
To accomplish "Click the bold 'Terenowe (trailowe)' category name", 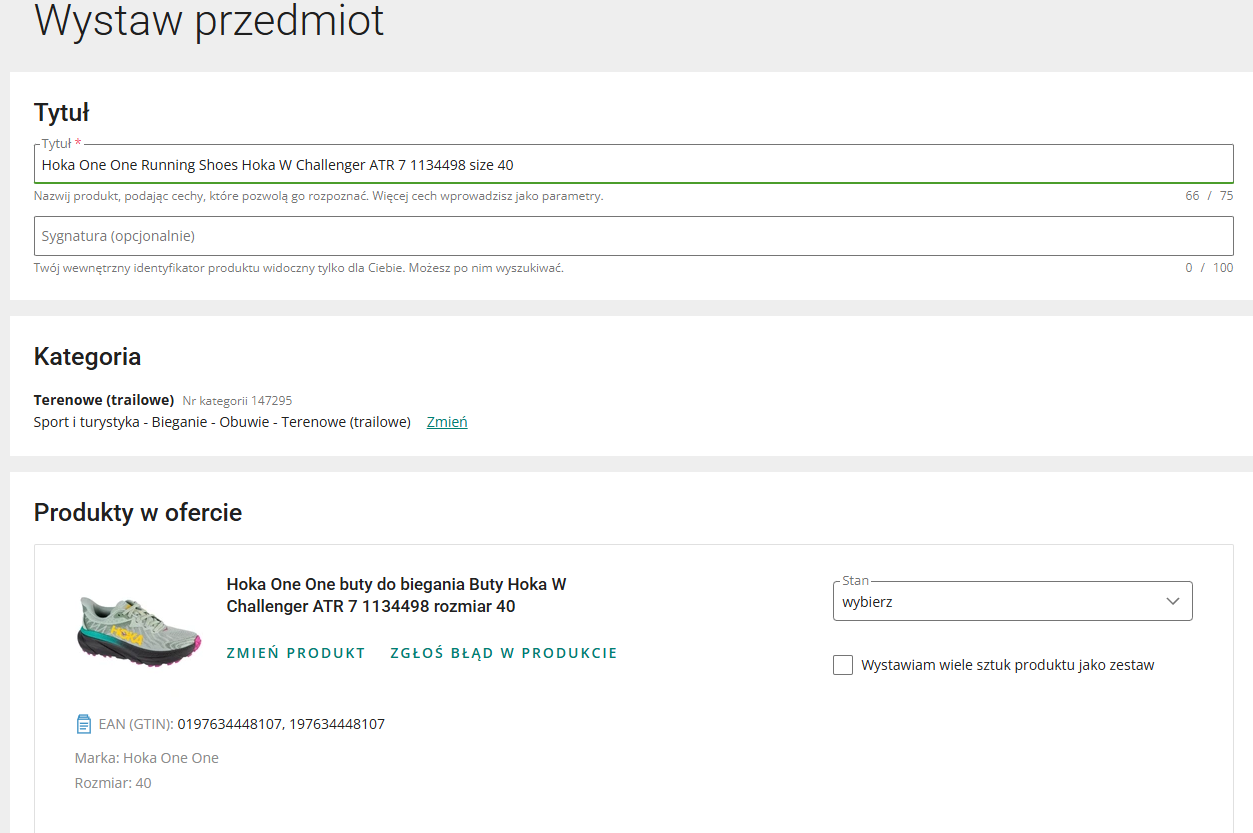I will (104, 400).
